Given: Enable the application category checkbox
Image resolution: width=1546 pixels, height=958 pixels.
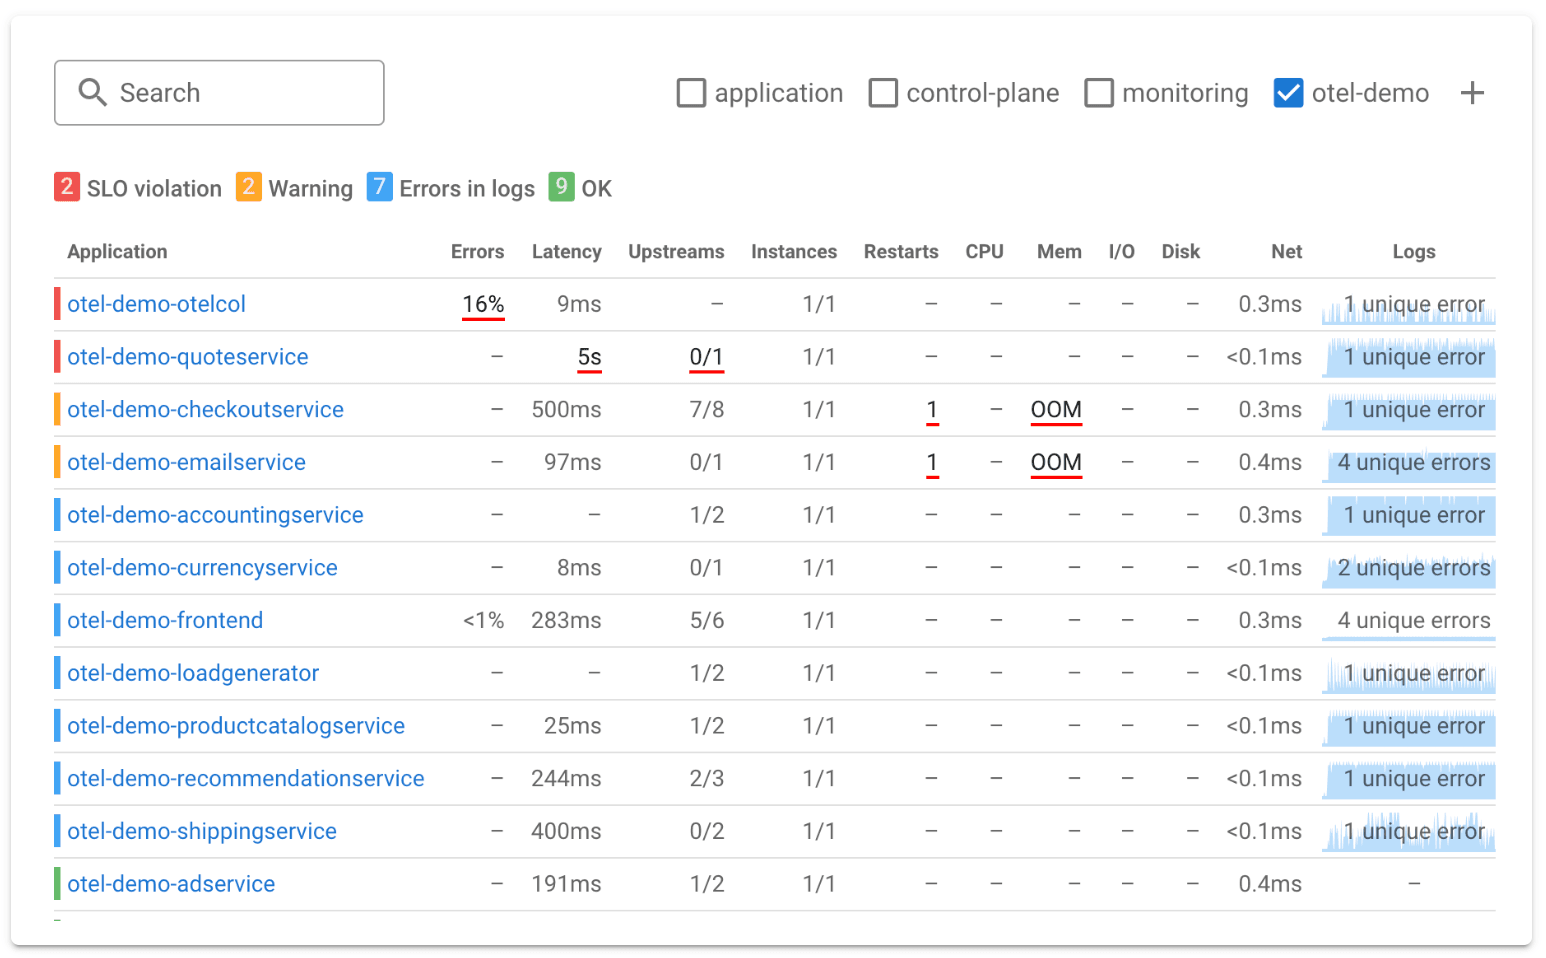Looking at the screenshot, I should click(x=691, y=93).
